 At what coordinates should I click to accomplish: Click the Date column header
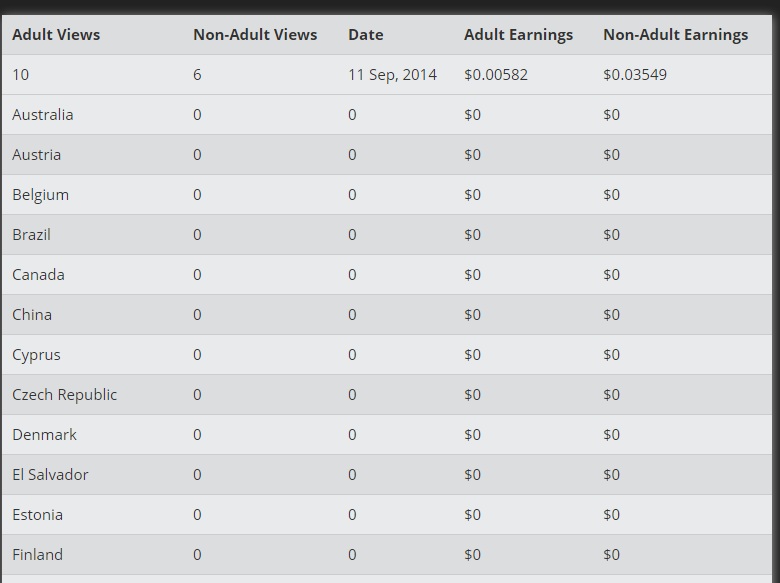pos(366,35)
